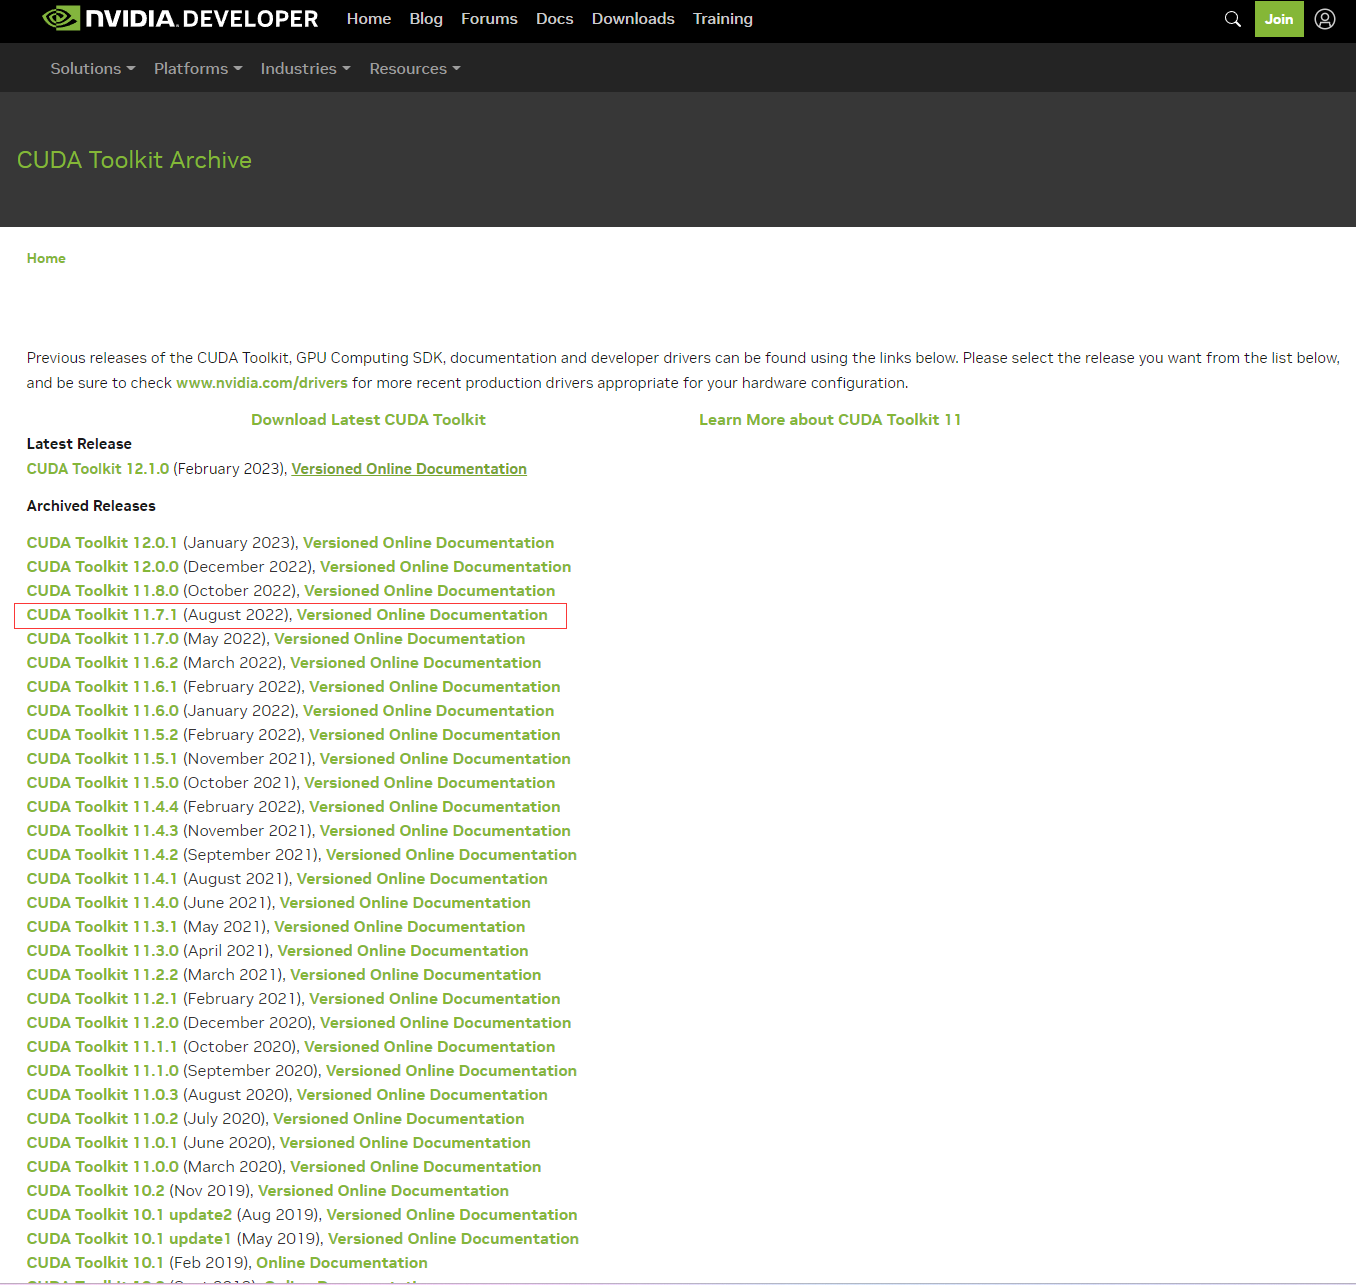This screenshot has height=1285, width=1356.
Task: Click Download Latest CUDA Toolkit link
Action: coord(368,420)
